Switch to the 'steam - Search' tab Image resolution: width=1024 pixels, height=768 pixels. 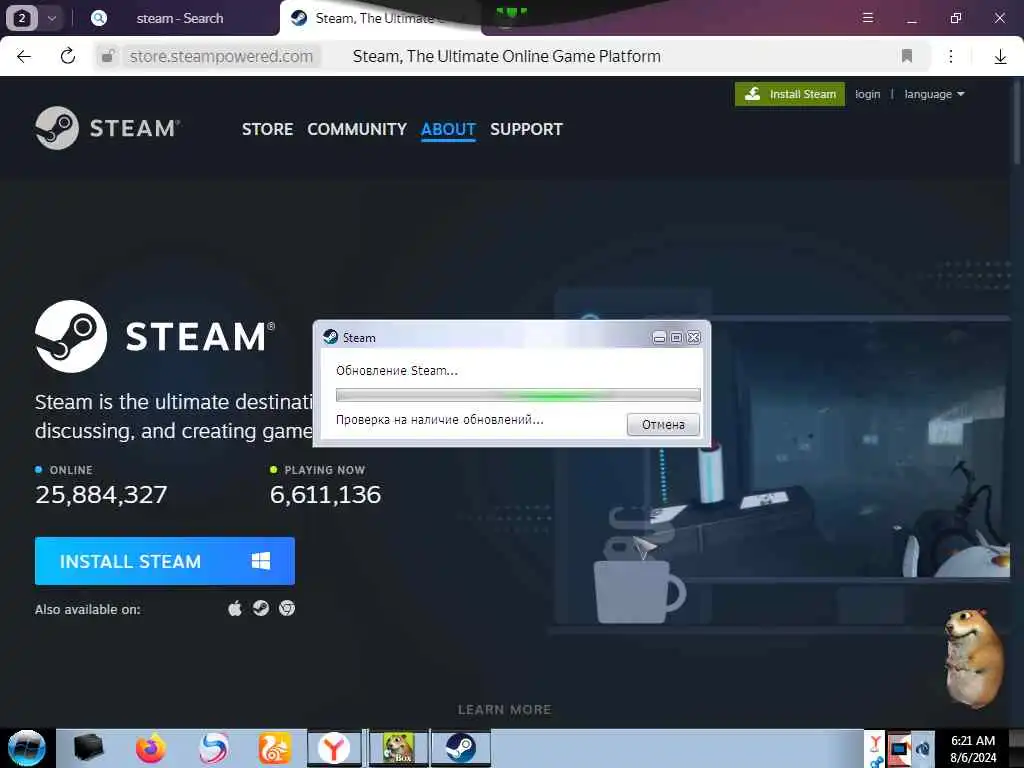coord(180,18)
